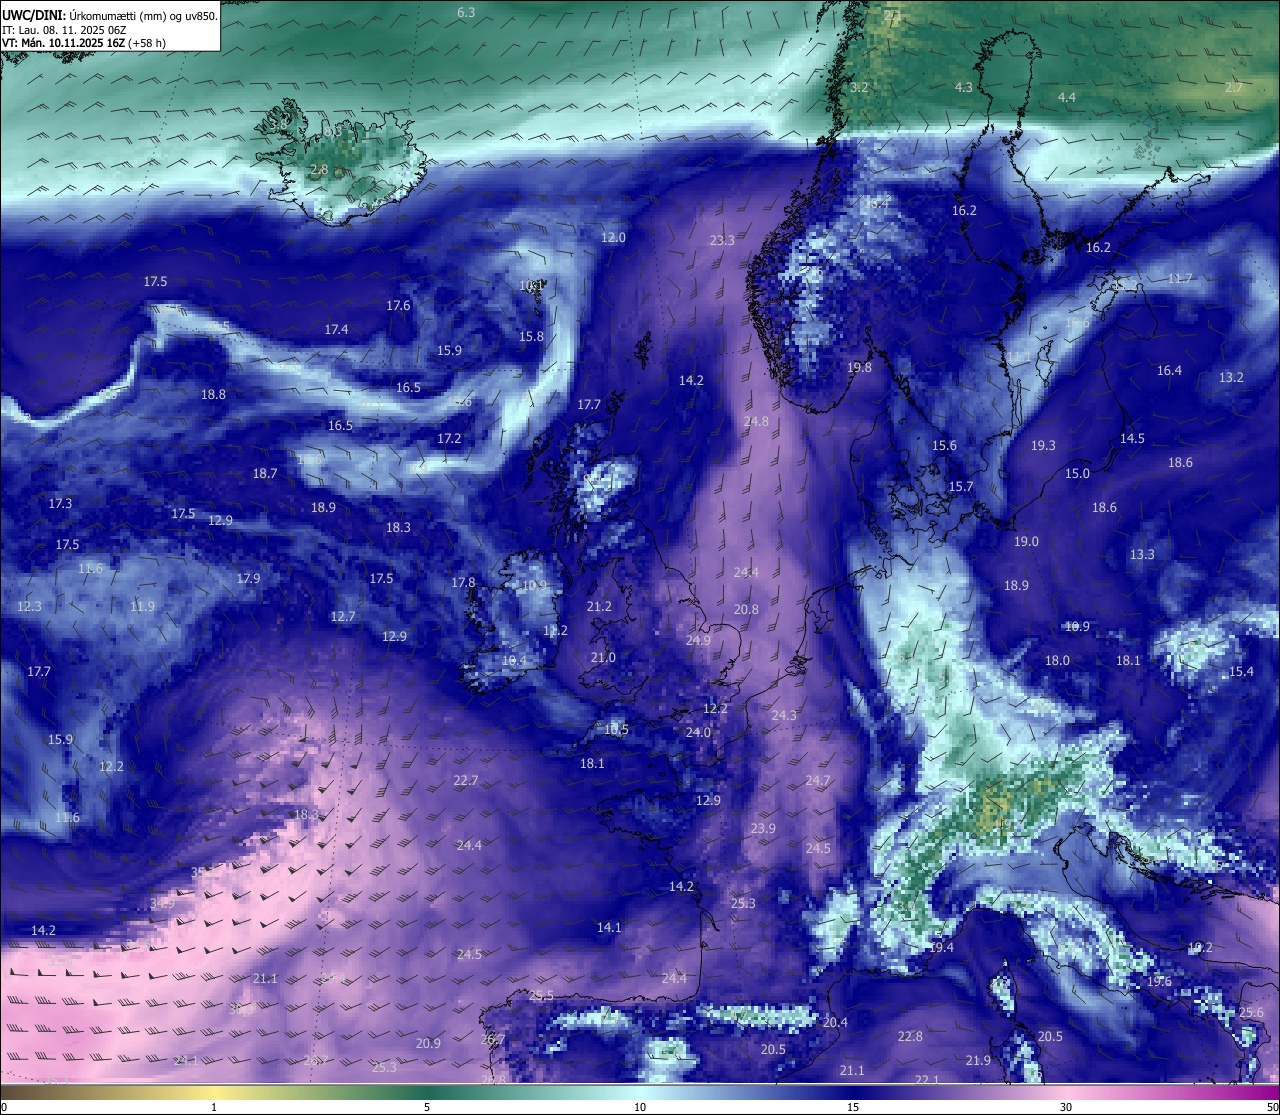Viewport: 1280px width, 1115px height.
Task: Click the 'UWC/DINI: Úrkomumætti (mm) og uv850.' title
Action: click(x=110, y=16)
